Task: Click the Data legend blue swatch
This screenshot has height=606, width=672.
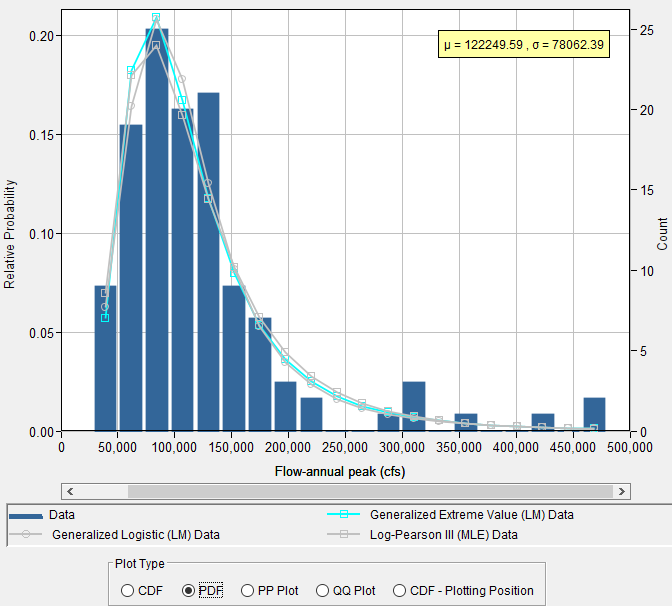Action: (x=26, y=516)
